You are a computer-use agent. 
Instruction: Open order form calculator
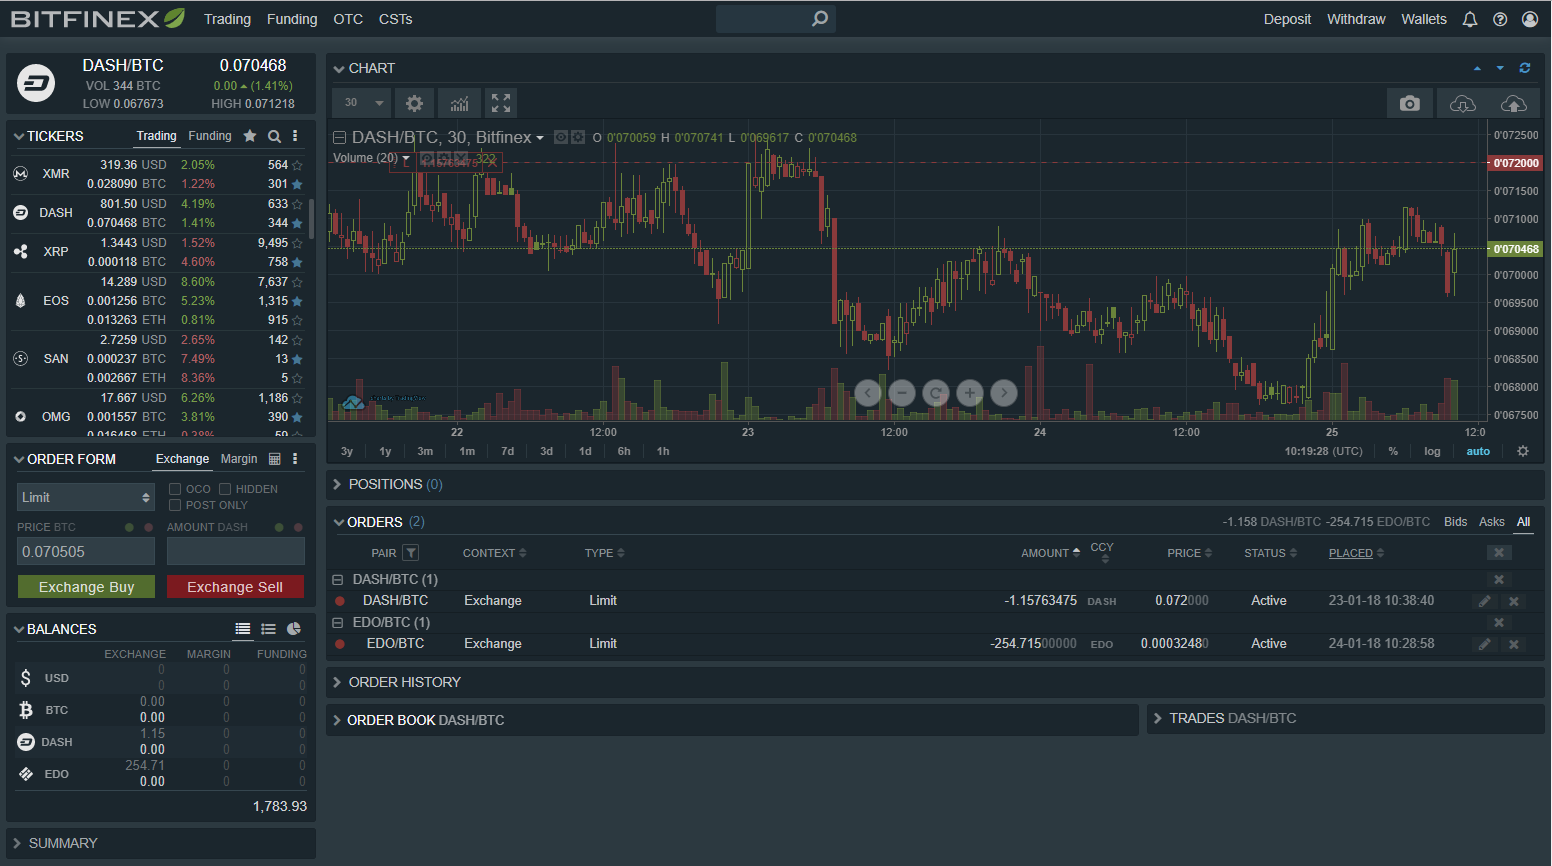pyautogui.click(x=275, y=459)
